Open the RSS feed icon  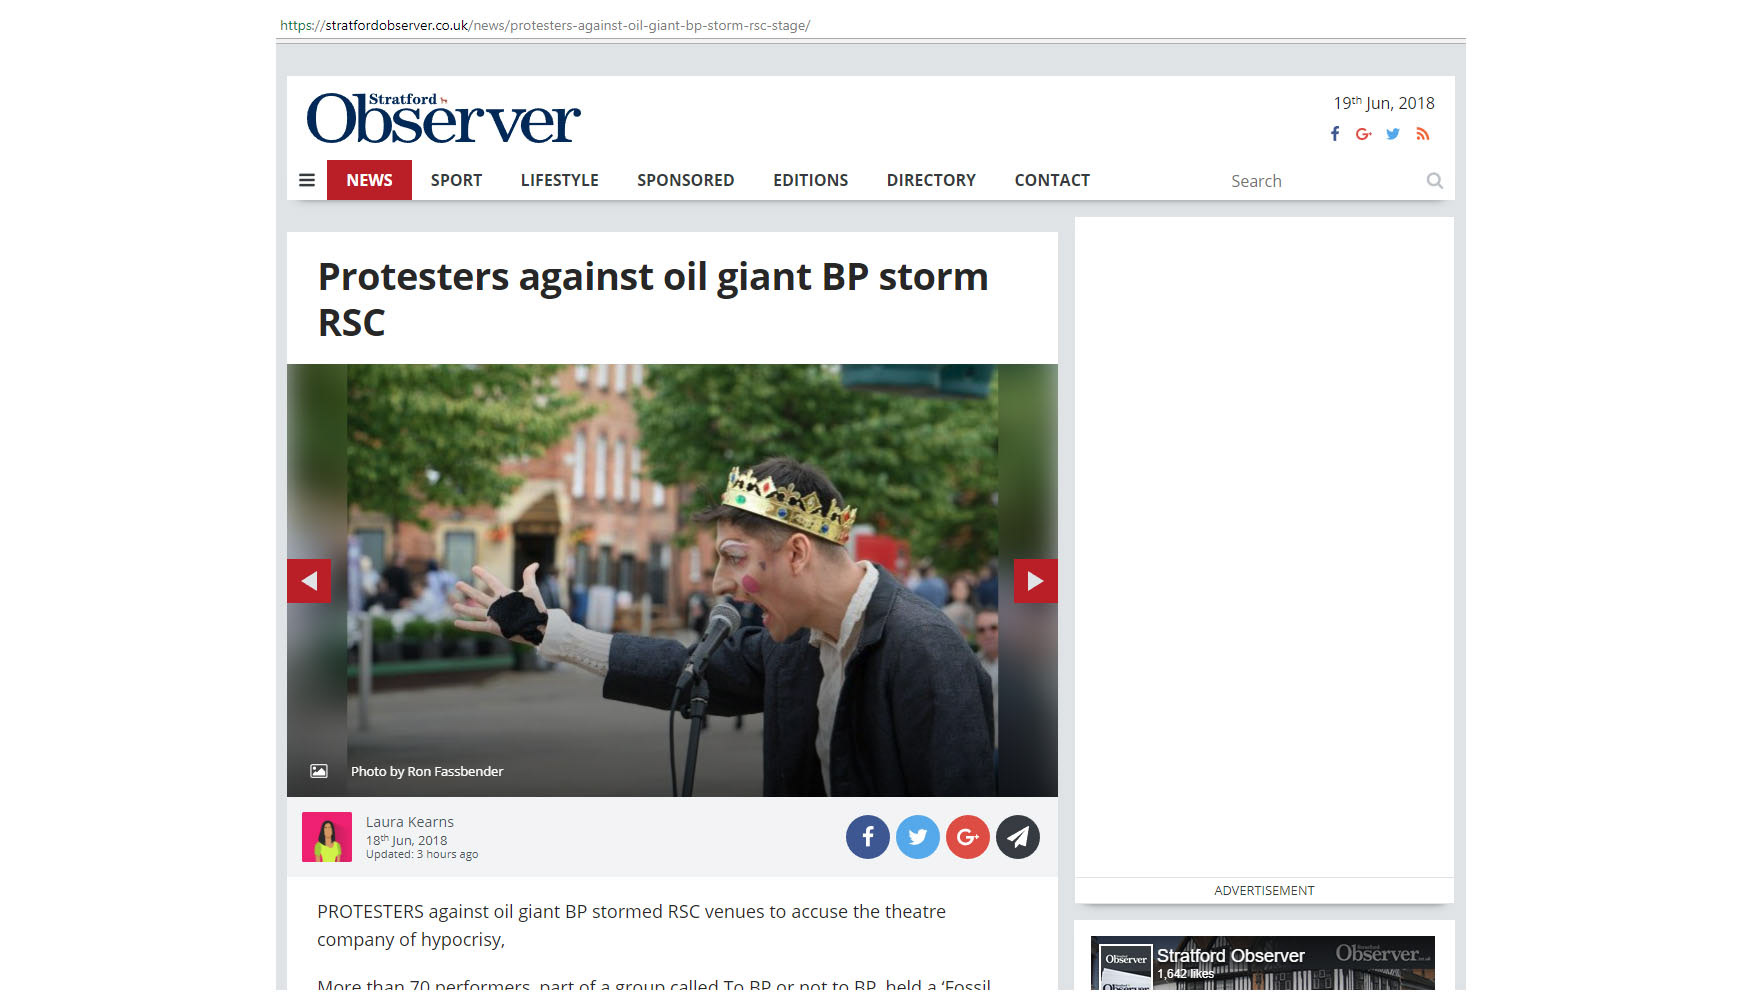[x=1423, y=134]
